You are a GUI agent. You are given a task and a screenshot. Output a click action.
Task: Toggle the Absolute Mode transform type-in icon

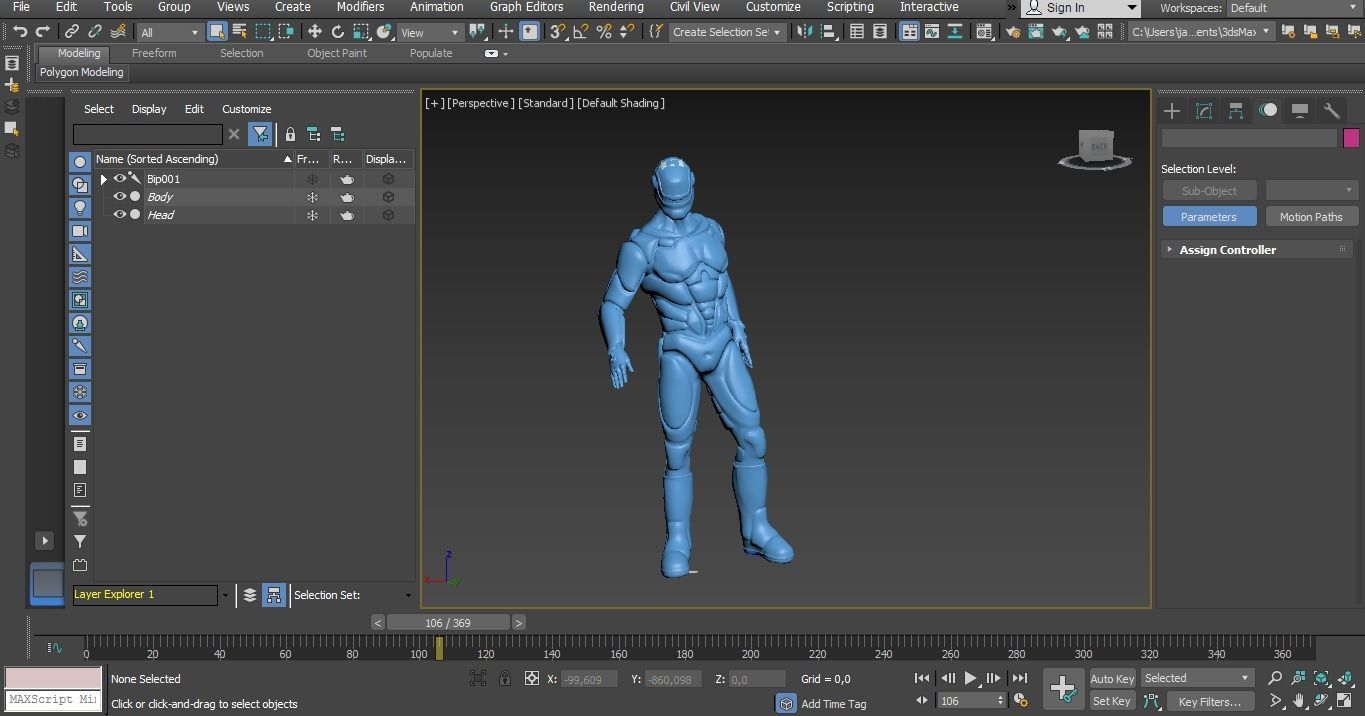532,679
